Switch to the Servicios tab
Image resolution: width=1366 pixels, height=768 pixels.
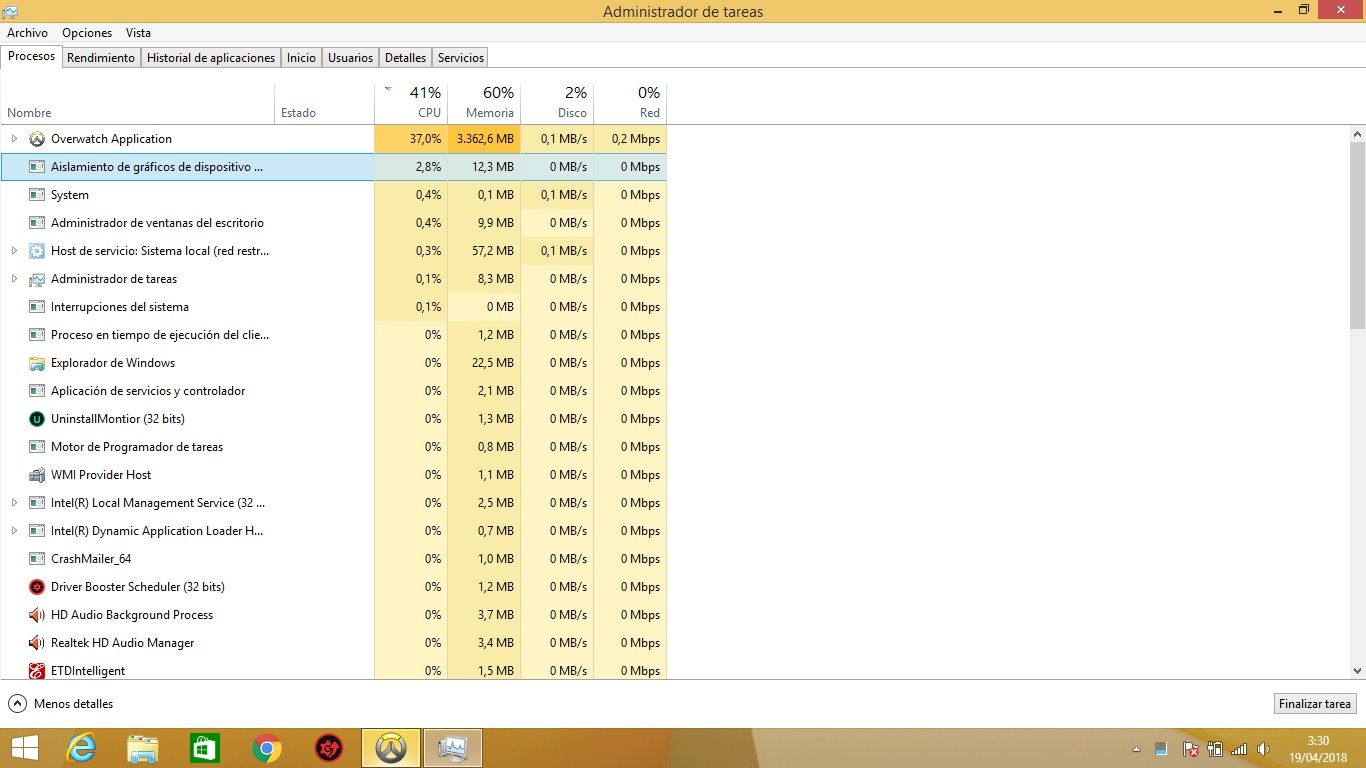(460, 57)
